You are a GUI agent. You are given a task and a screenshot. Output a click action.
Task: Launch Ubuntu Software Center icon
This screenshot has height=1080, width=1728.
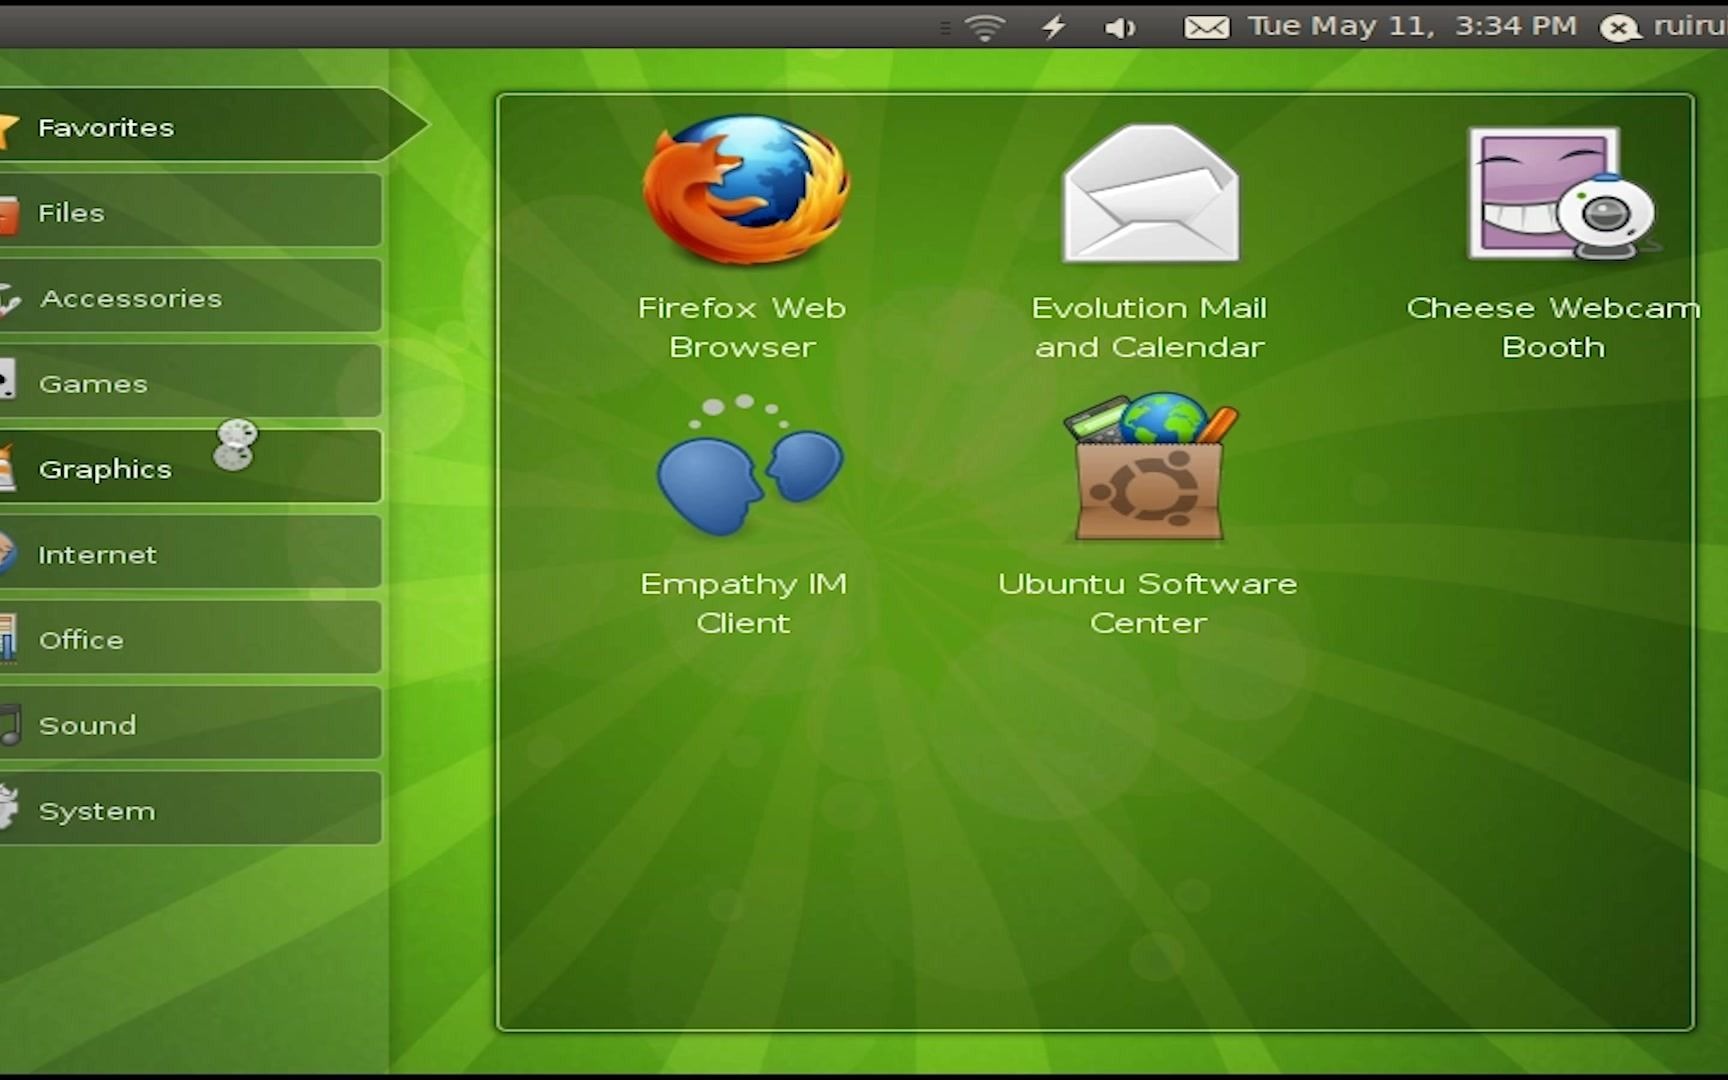click(1150, 466)
